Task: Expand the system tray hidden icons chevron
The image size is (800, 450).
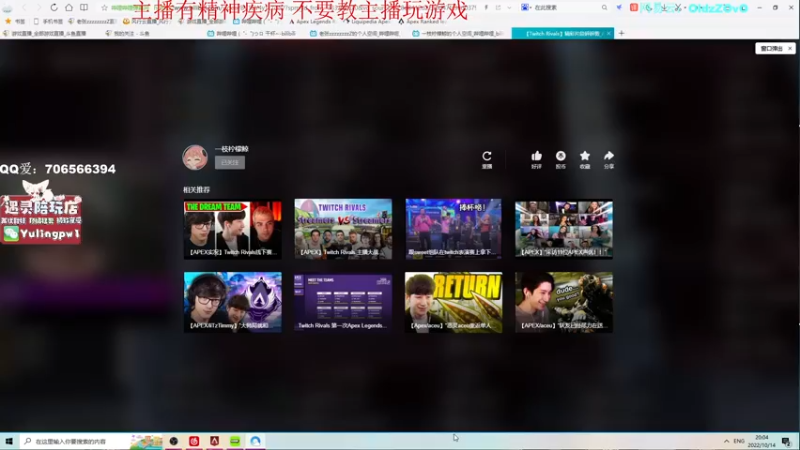Action: (726, 441)
